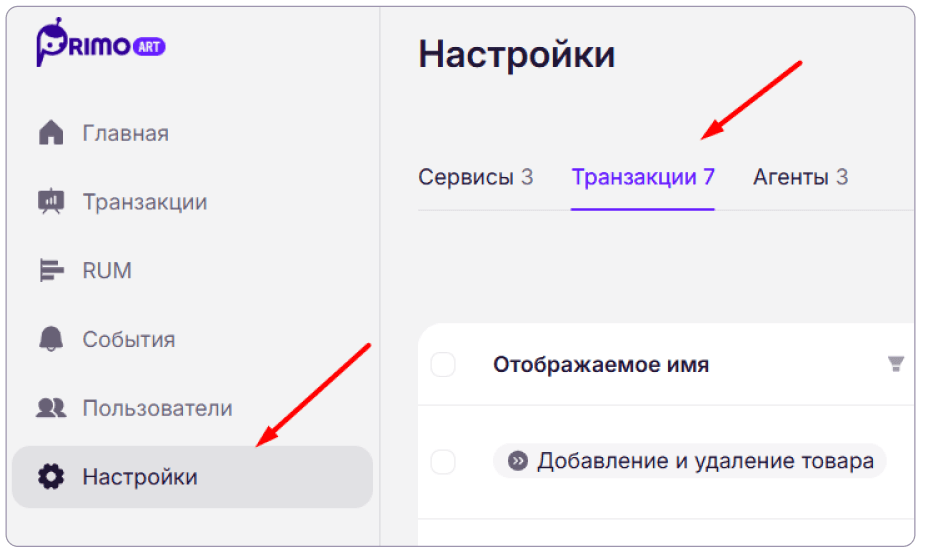Toggle the select-all checkbox in the table header
This screenshot has height=550, width=929.
[x=443, y=364]
